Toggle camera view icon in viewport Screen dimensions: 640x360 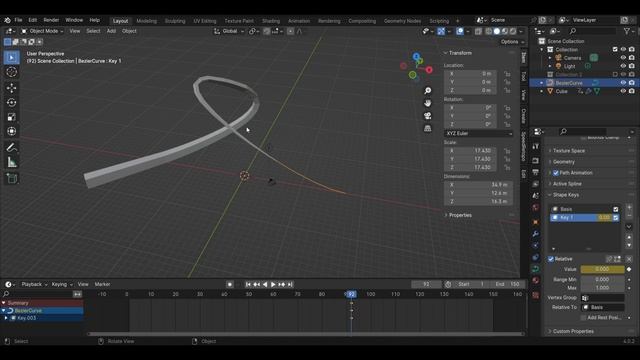[427, 116]
